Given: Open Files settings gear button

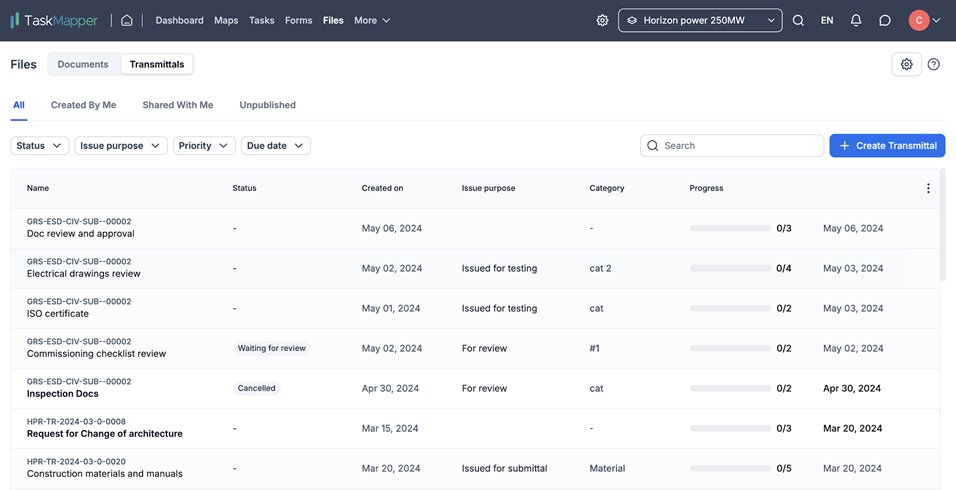Looking at the screenshot, I should click(x=907, y=64).
